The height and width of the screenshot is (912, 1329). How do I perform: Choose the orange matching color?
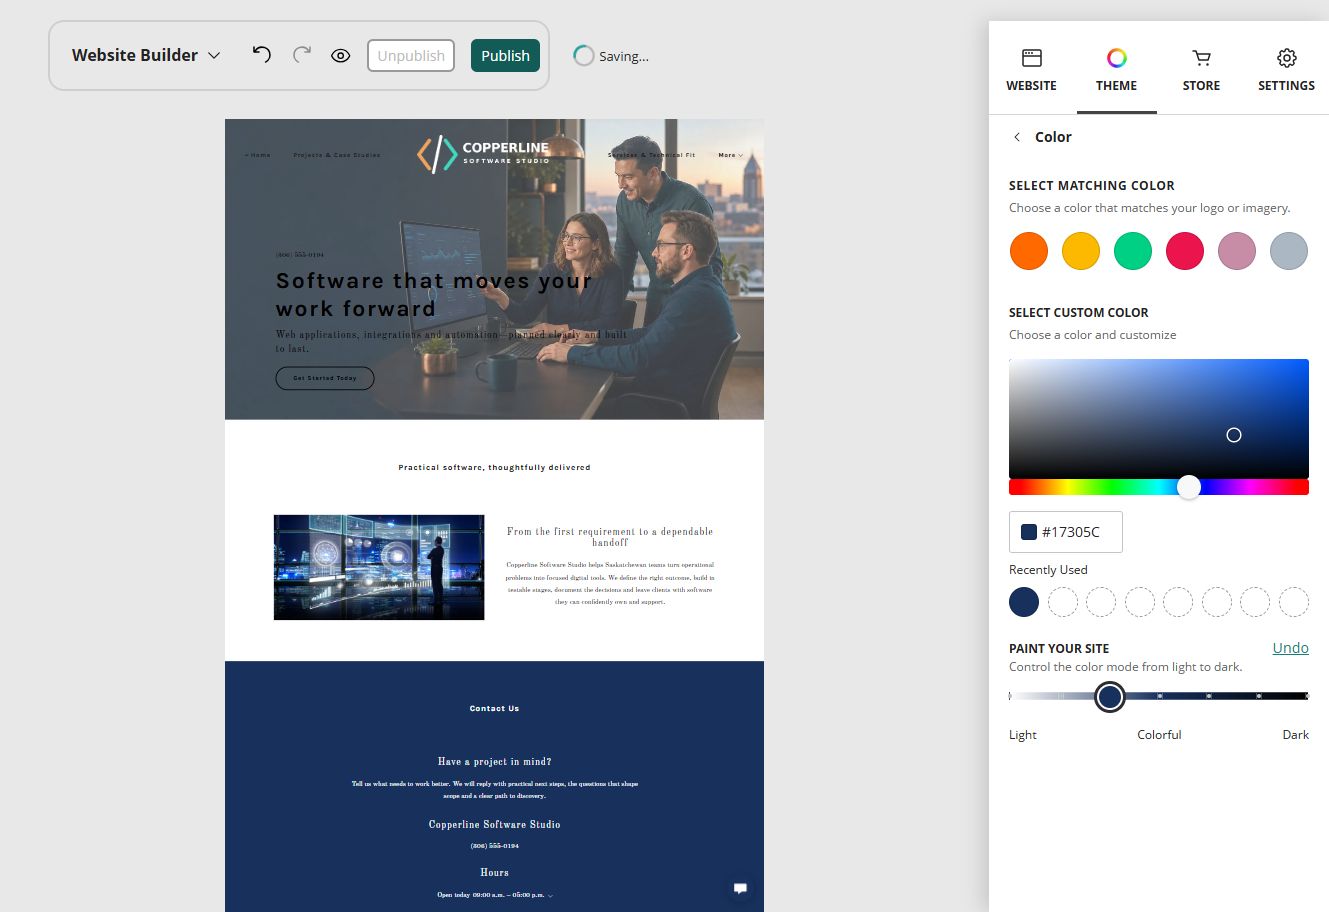pos(1028,251)
